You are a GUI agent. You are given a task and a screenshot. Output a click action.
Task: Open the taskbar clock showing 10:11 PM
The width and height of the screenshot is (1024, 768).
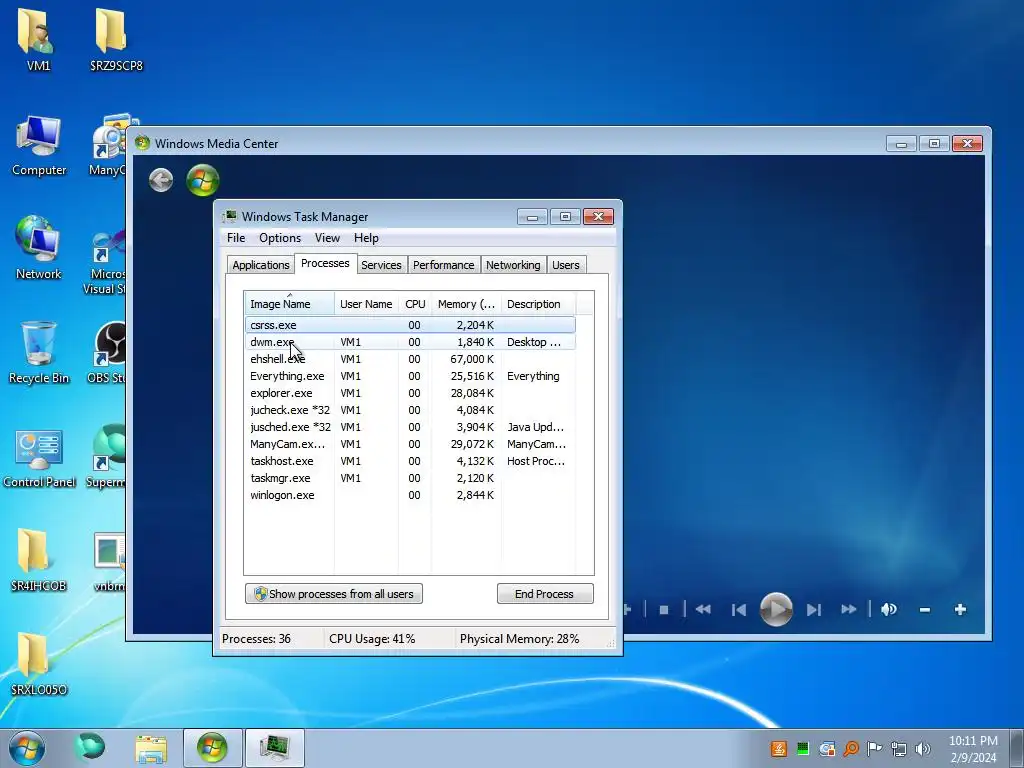[973, 748]
